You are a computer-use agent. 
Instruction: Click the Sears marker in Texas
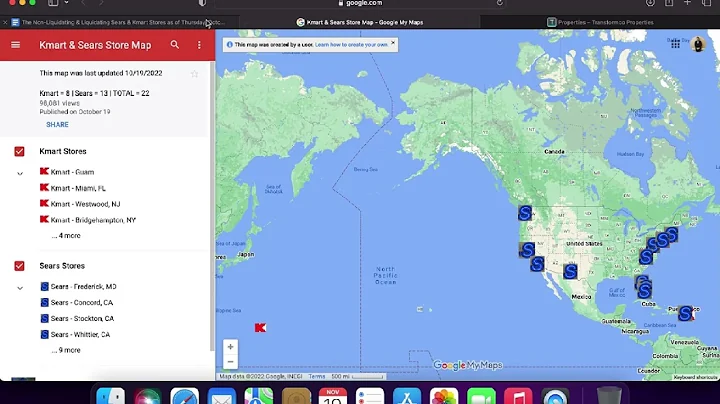[570, 271]
